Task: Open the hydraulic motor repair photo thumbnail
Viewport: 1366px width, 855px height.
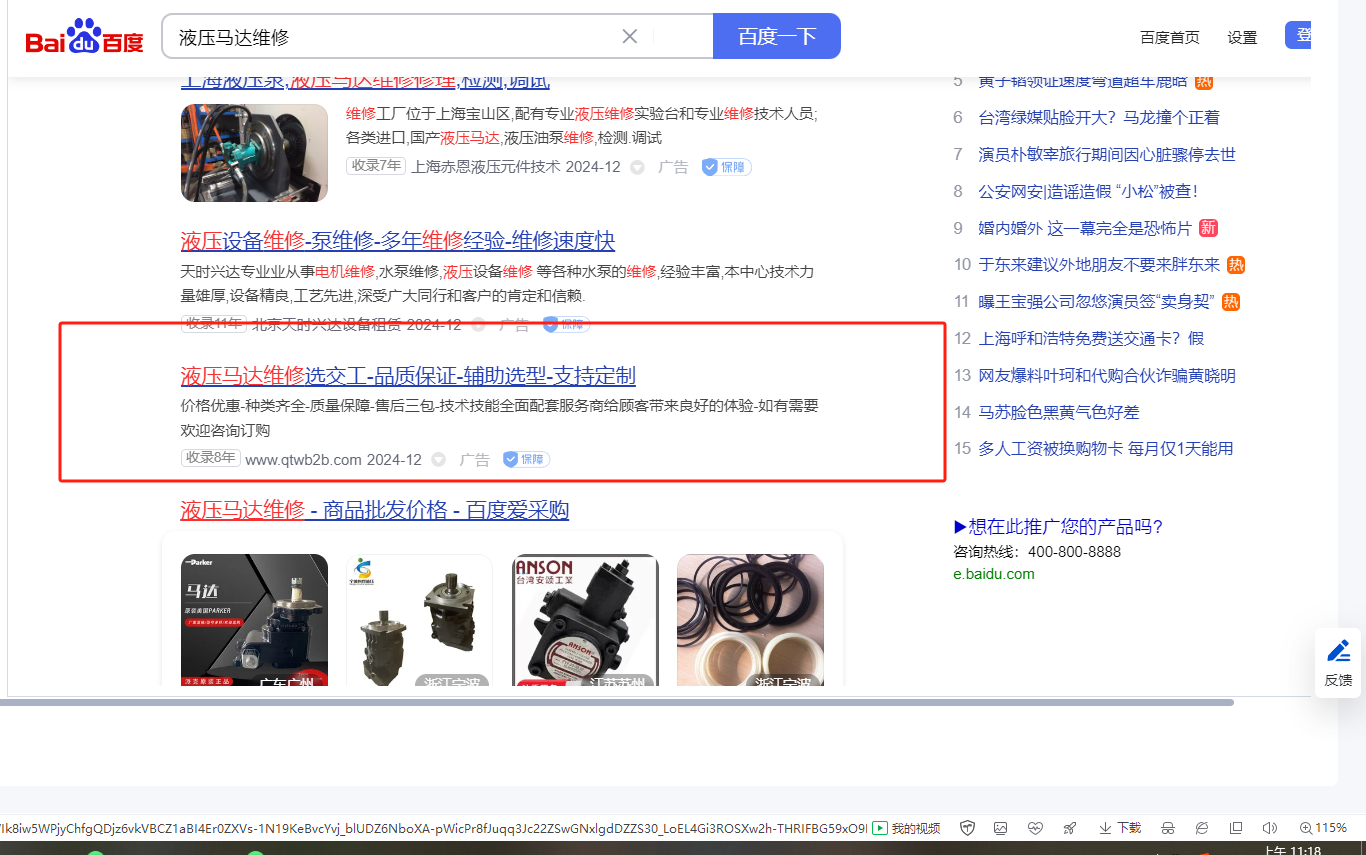Action: click(254, 153)
